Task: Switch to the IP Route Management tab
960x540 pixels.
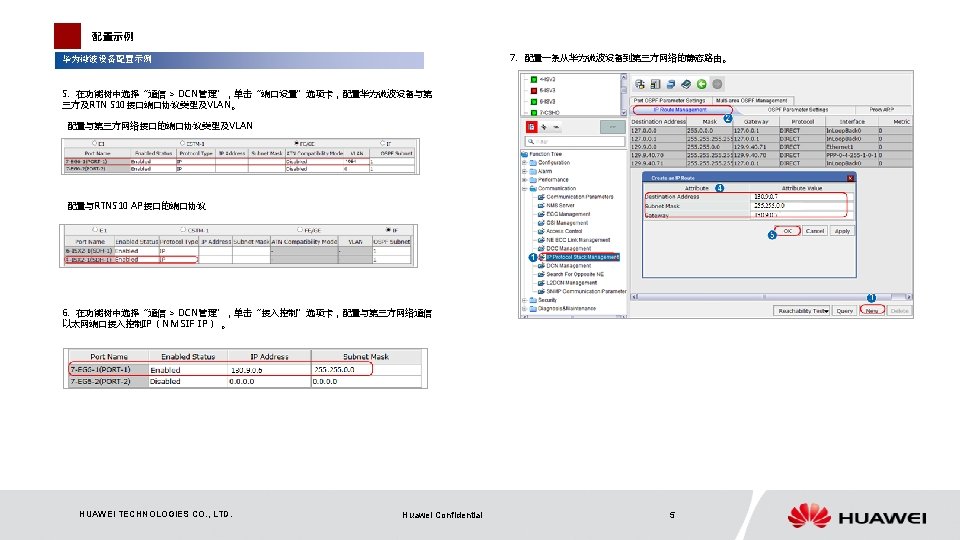Action: coord(681,110)
